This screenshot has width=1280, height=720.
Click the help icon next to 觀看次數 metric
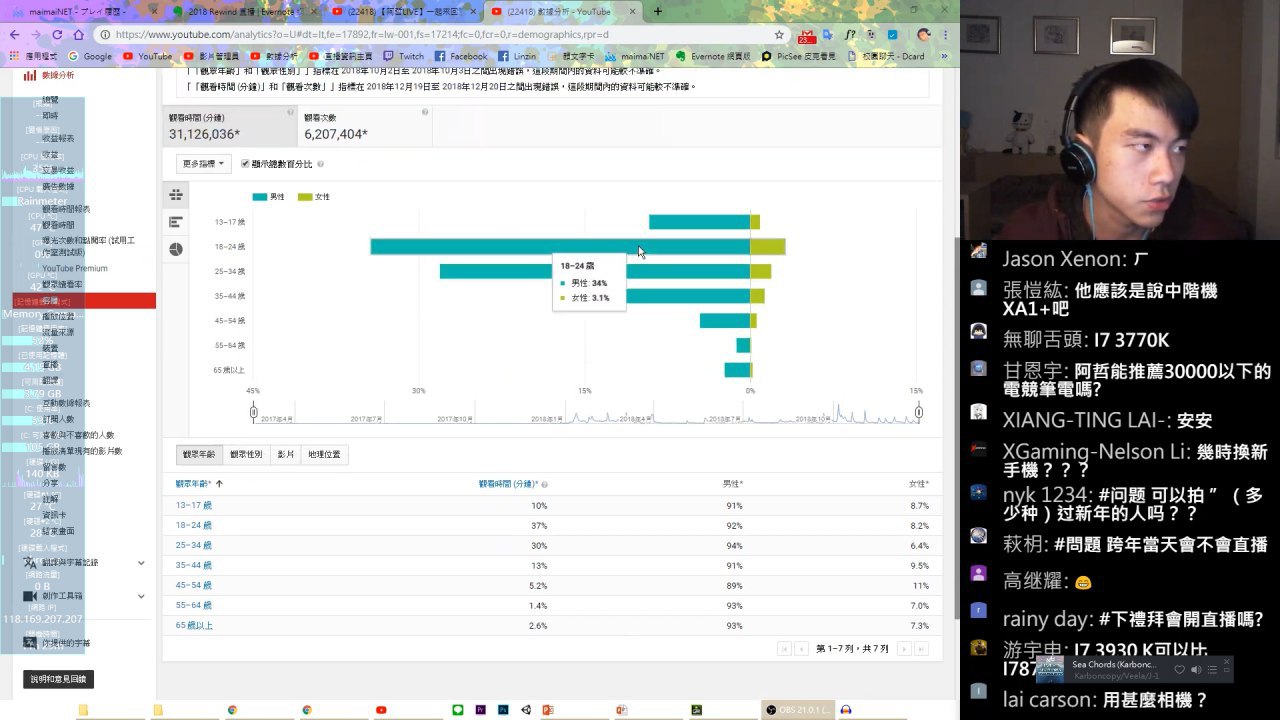click(x=425, y=113)
